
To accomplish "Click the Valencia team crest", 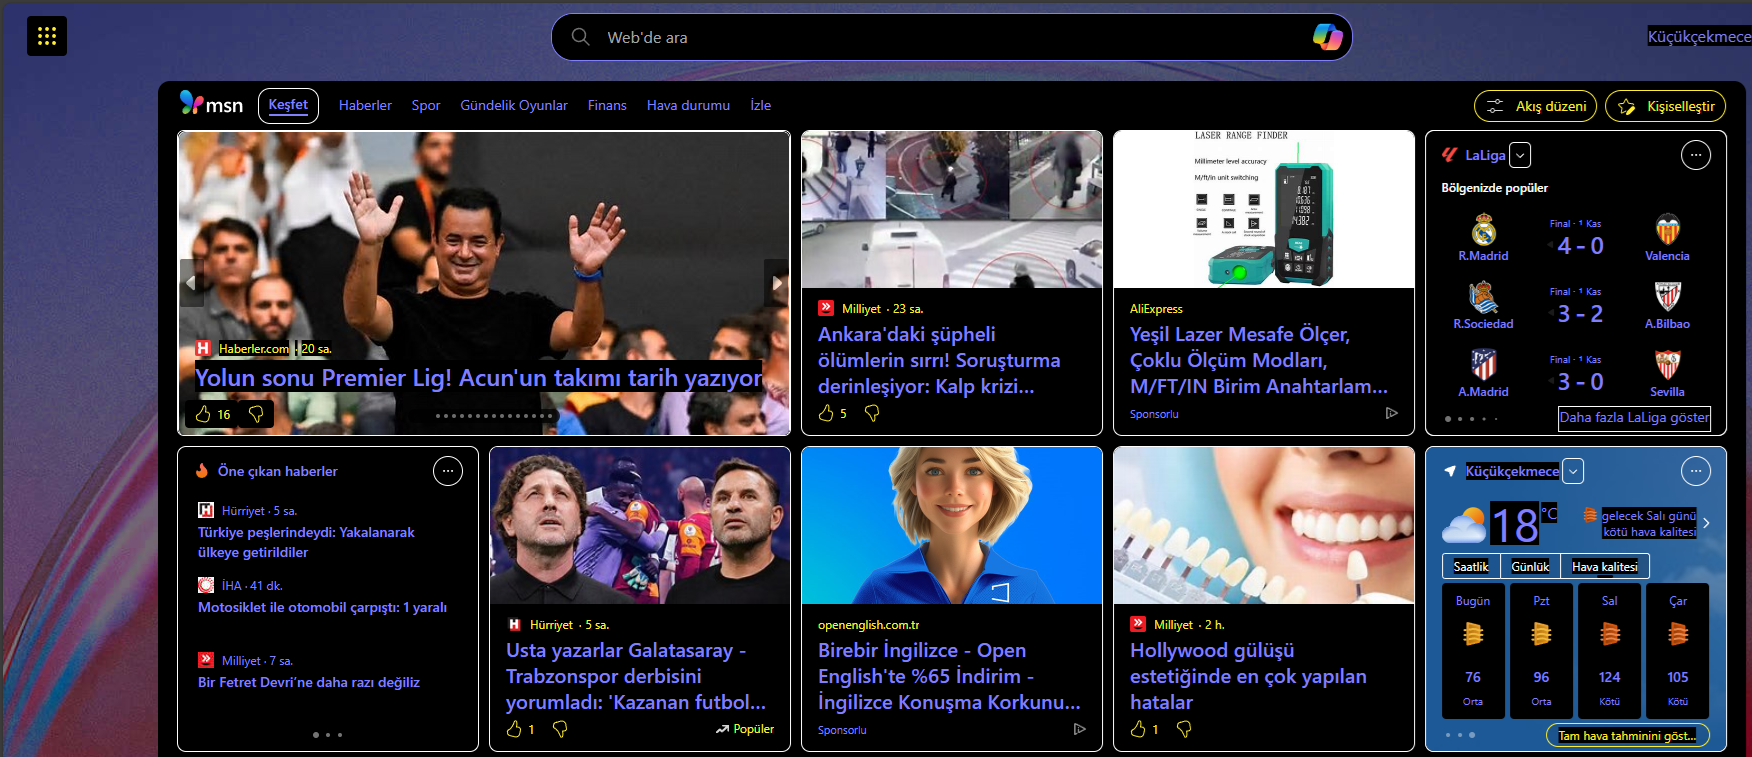I will 1667,230.
